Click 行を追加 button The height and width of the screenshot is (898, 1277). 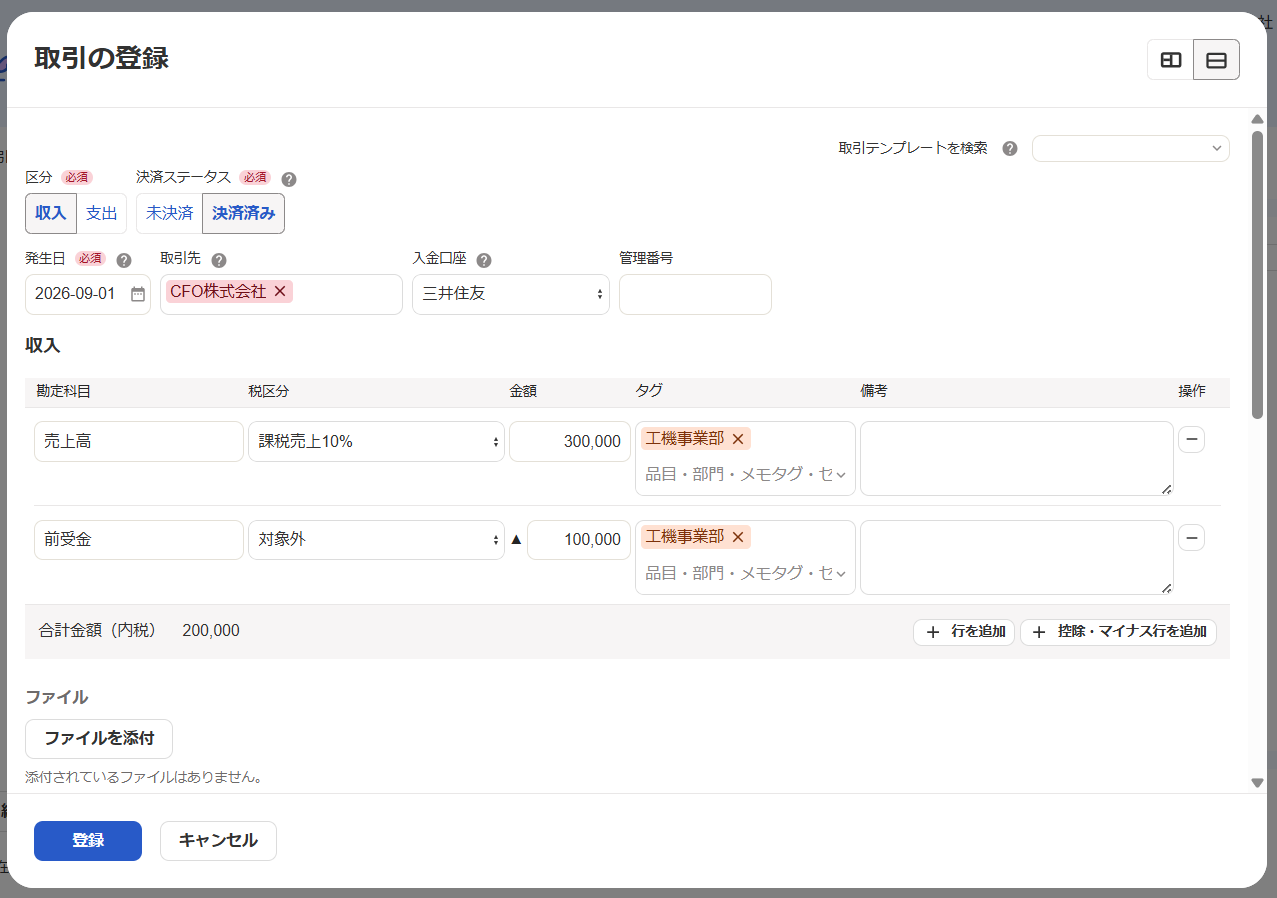pos(964,632)
